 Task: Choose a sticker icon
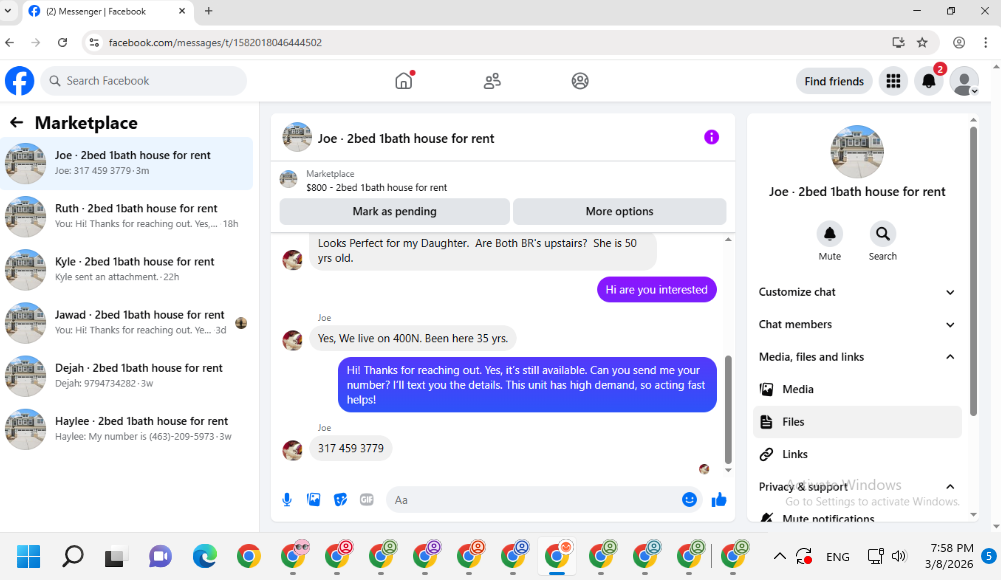[x=340, y=500]
